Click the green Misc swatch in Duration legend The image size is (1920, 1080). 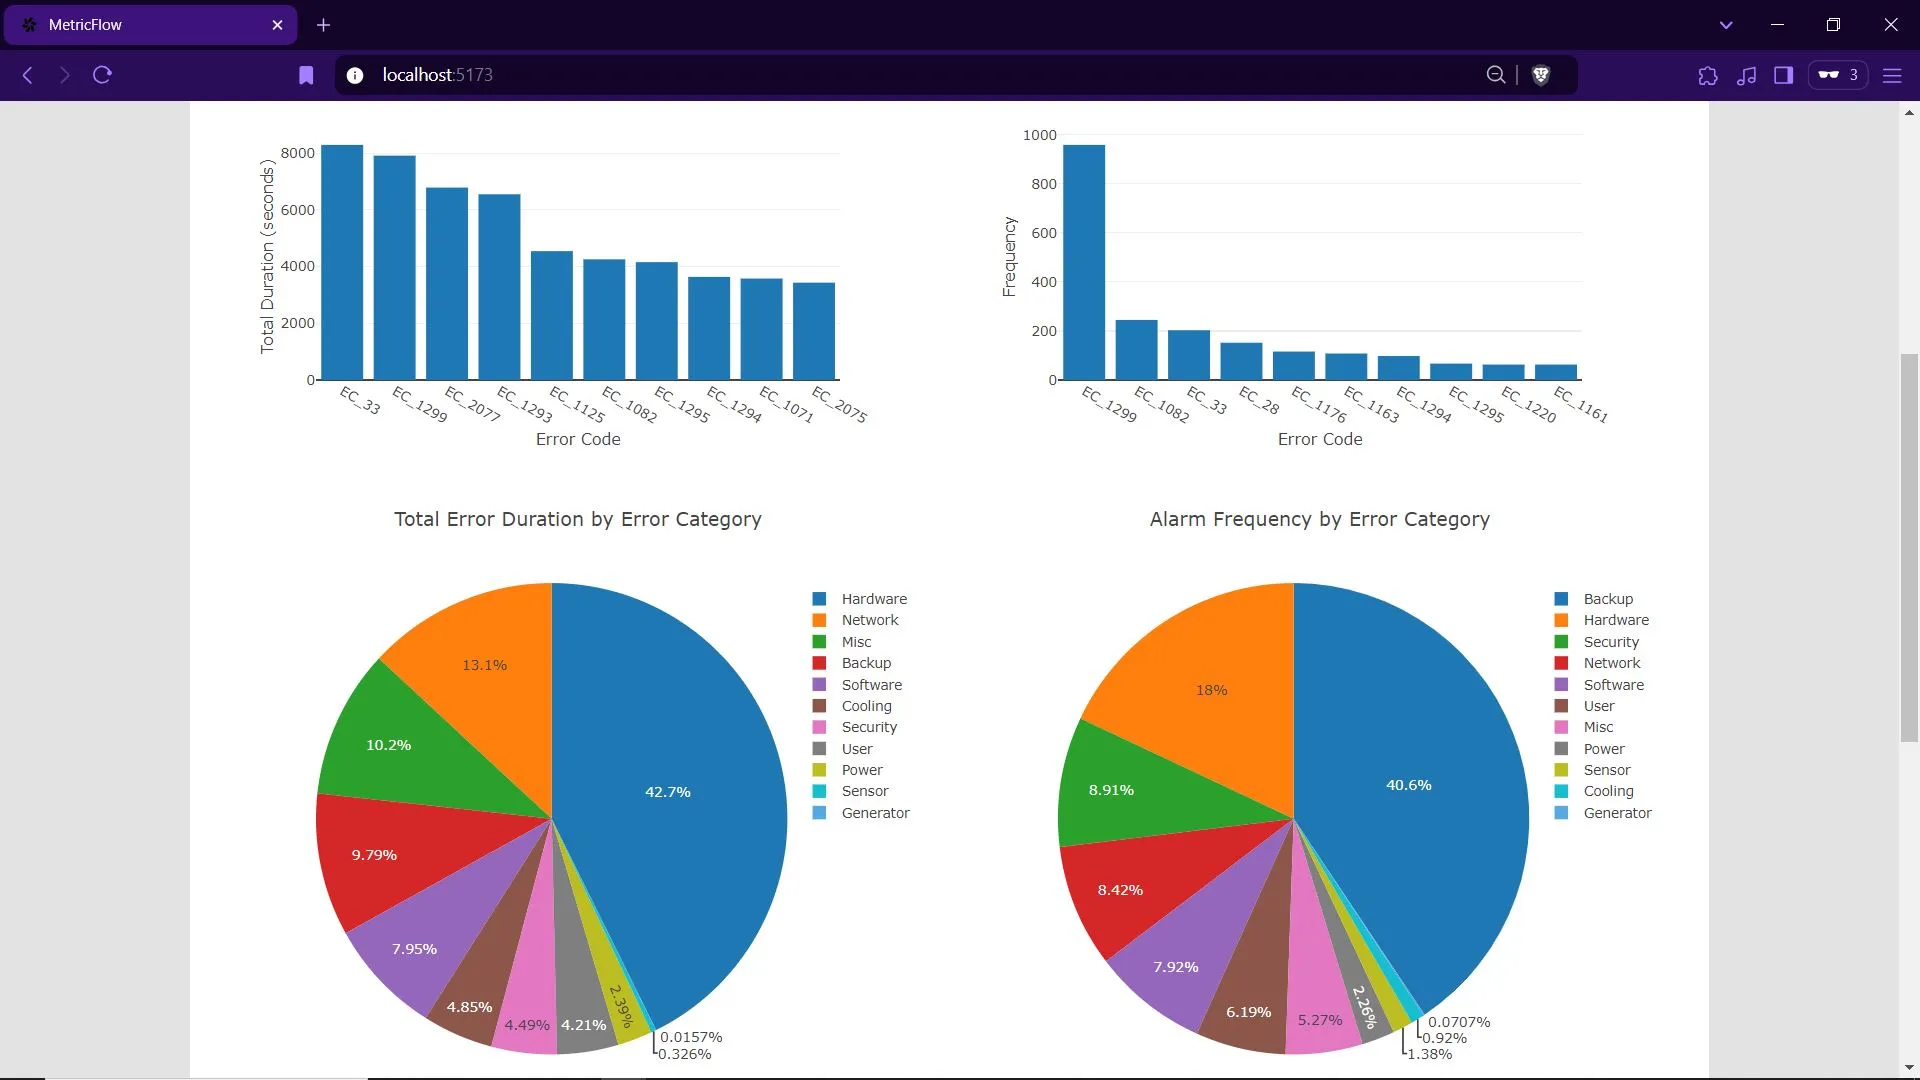coord(819,642)
